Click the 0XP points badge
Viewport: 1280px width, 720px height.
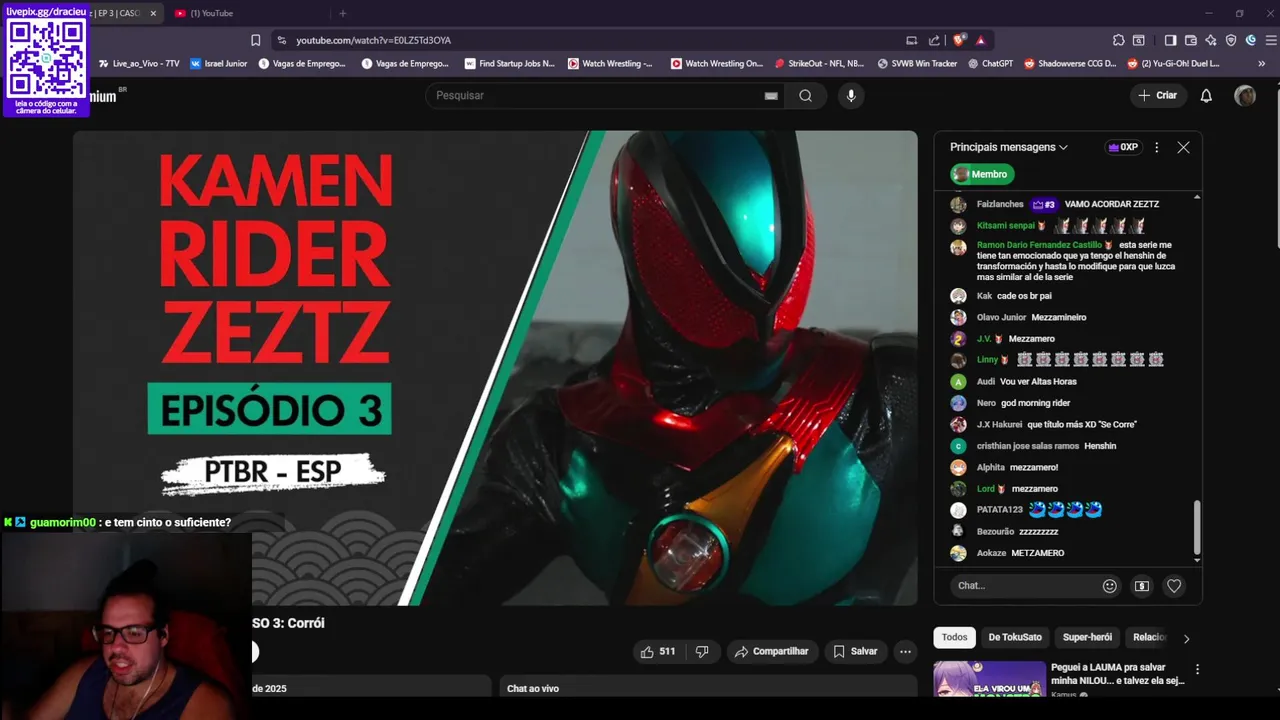(x=1123, y=147)
